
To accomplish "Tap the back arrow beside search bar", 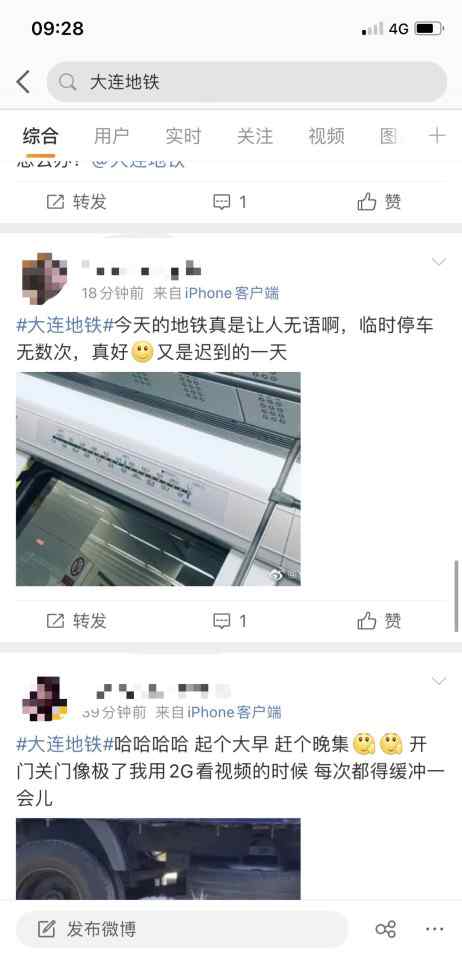I will click(23, 82).
